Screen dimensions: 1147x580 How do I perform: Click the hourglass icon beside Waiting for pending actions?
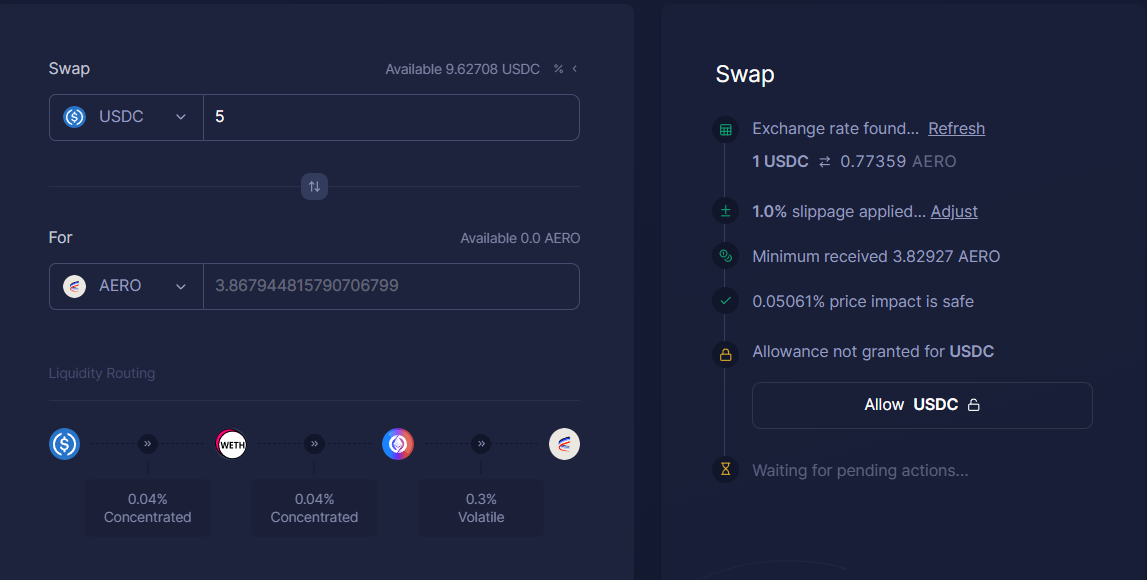[725, 470]
